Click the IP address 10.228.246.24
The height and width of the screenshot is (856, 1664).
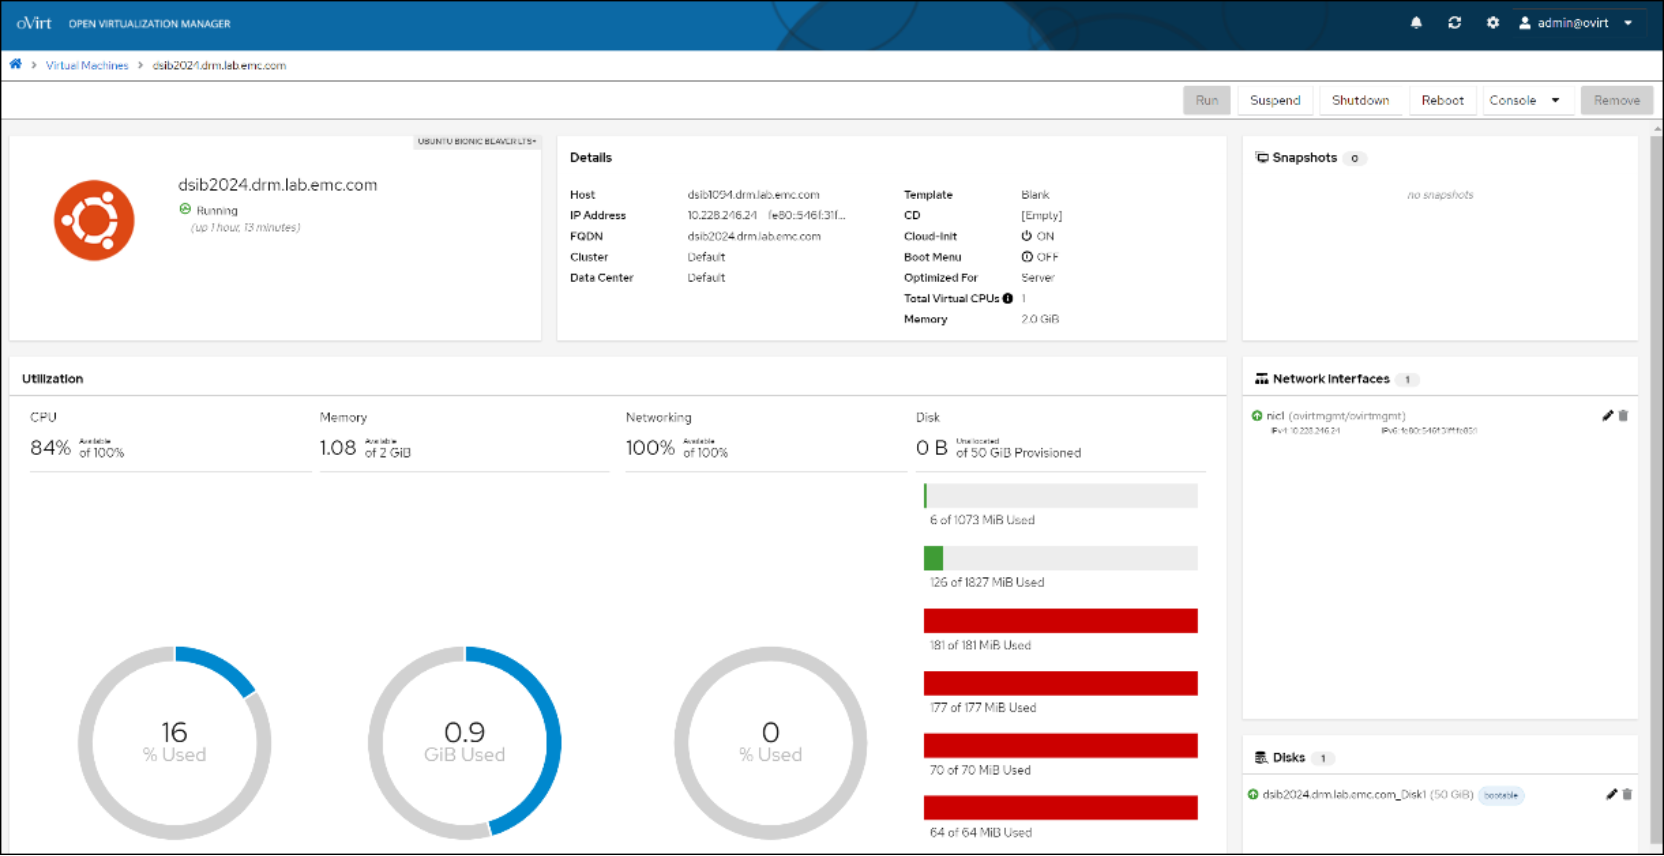[722, 216]
